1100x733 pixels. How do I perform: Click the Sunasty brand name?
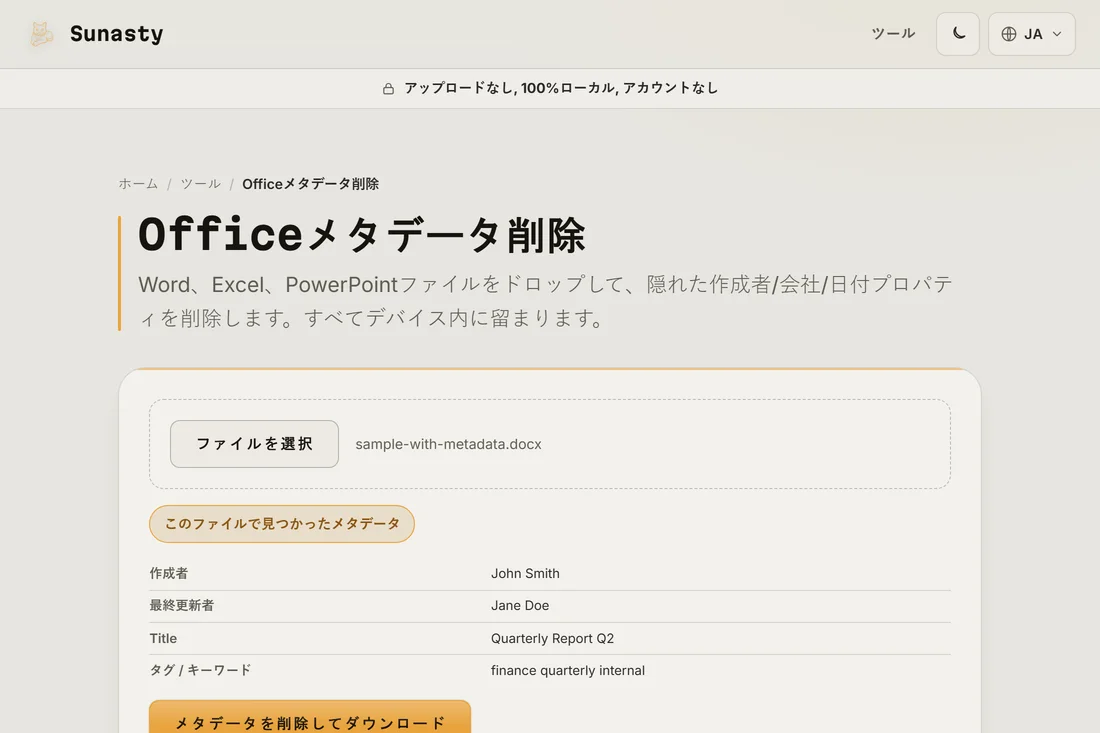[116, 34]
